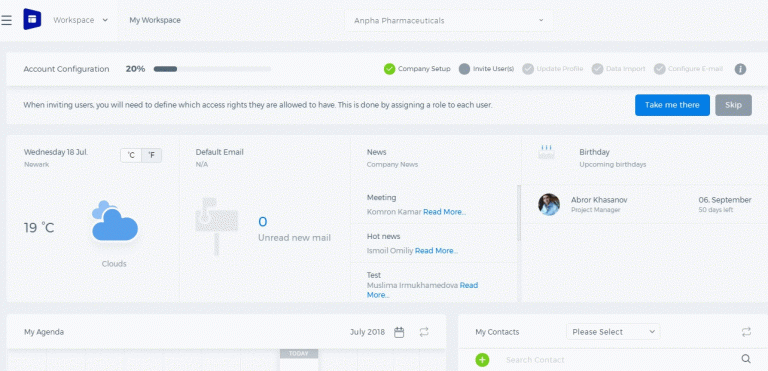This screenshot has width=768, height=371.
Task: Open the My Agenda calendar picker icon
Action: [x=399, y=332]
